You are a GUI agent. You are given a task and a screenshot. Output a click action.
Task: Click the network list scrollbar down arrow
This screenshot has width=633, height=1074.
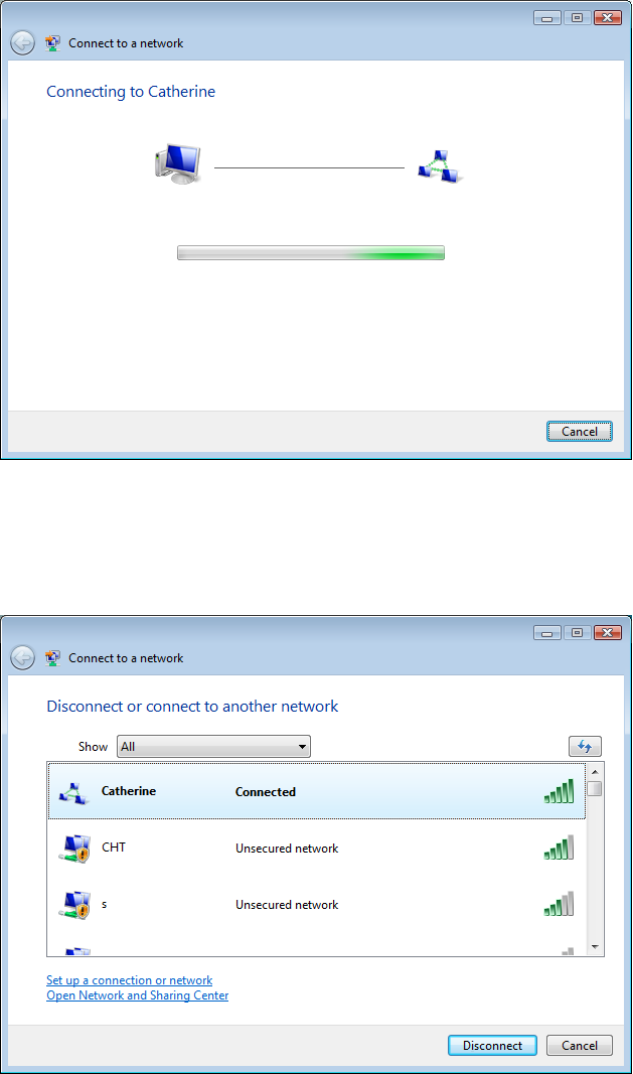pos(595,947)
